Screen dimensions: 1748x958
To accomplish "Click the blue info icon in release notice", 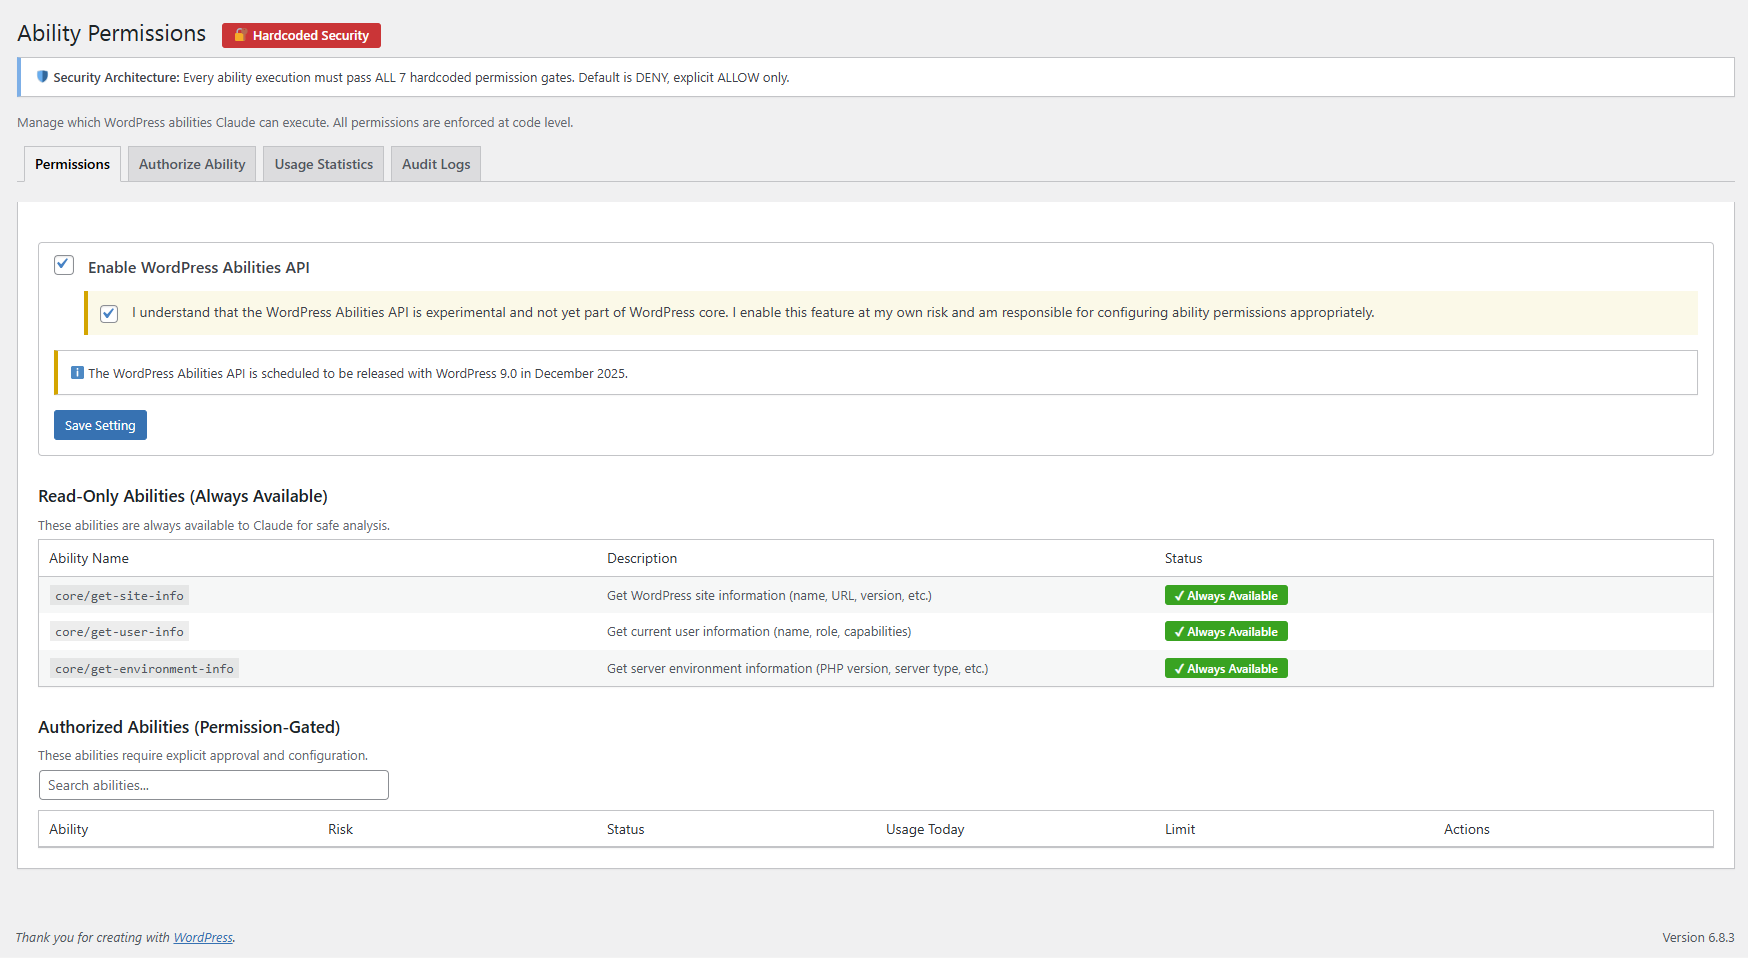I will click(77, 373).
